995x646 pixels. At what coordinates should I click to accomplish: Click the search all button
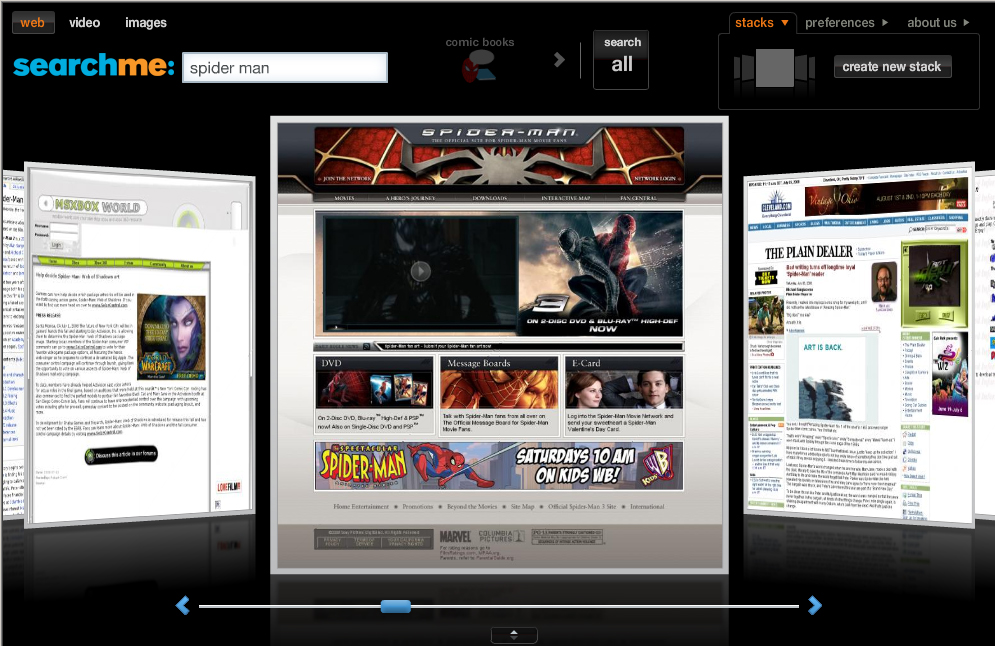click(621, 60)
